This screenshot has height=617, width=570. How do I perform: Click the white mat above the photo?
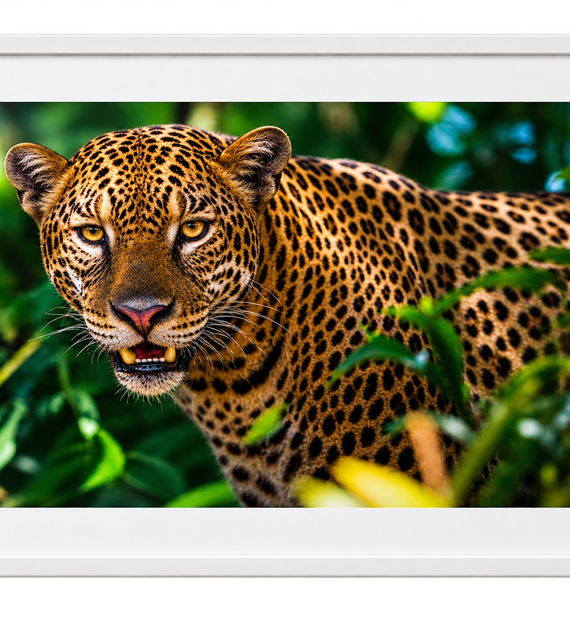[285, 79]
